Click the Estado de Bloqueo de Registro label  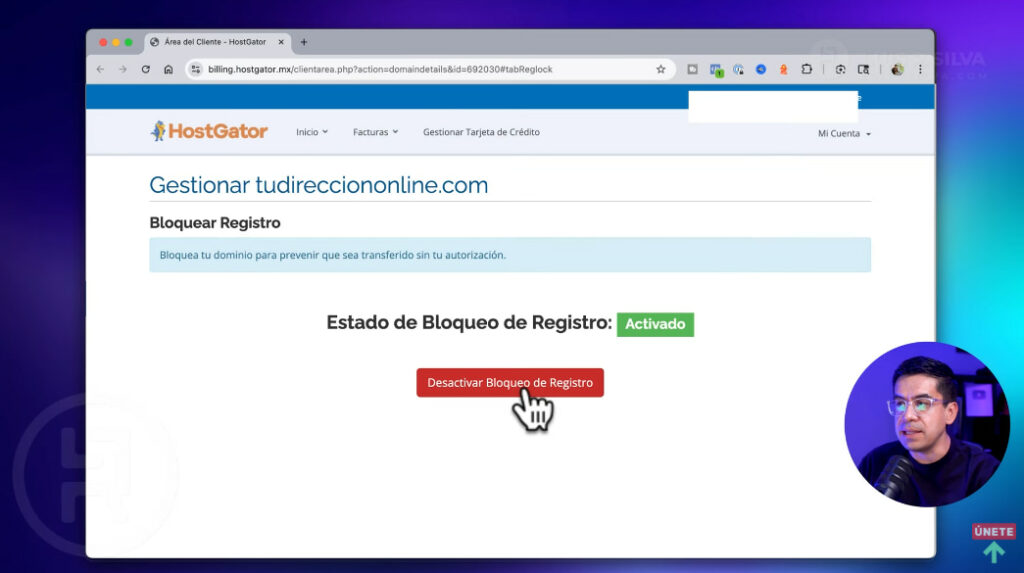(x=469, y=323)
